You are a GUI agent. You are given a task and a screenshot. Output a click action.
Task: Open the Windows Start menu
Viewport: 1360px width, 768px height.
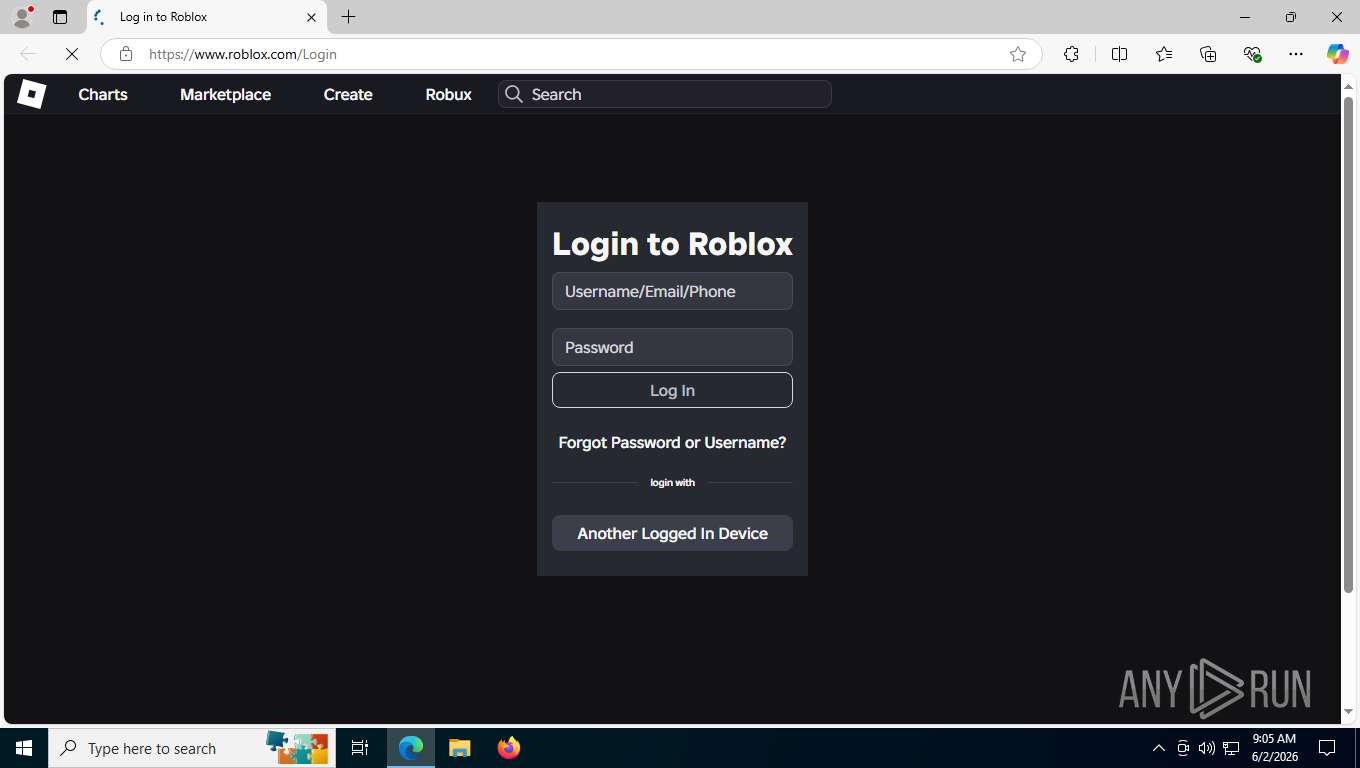coord(24,748)
